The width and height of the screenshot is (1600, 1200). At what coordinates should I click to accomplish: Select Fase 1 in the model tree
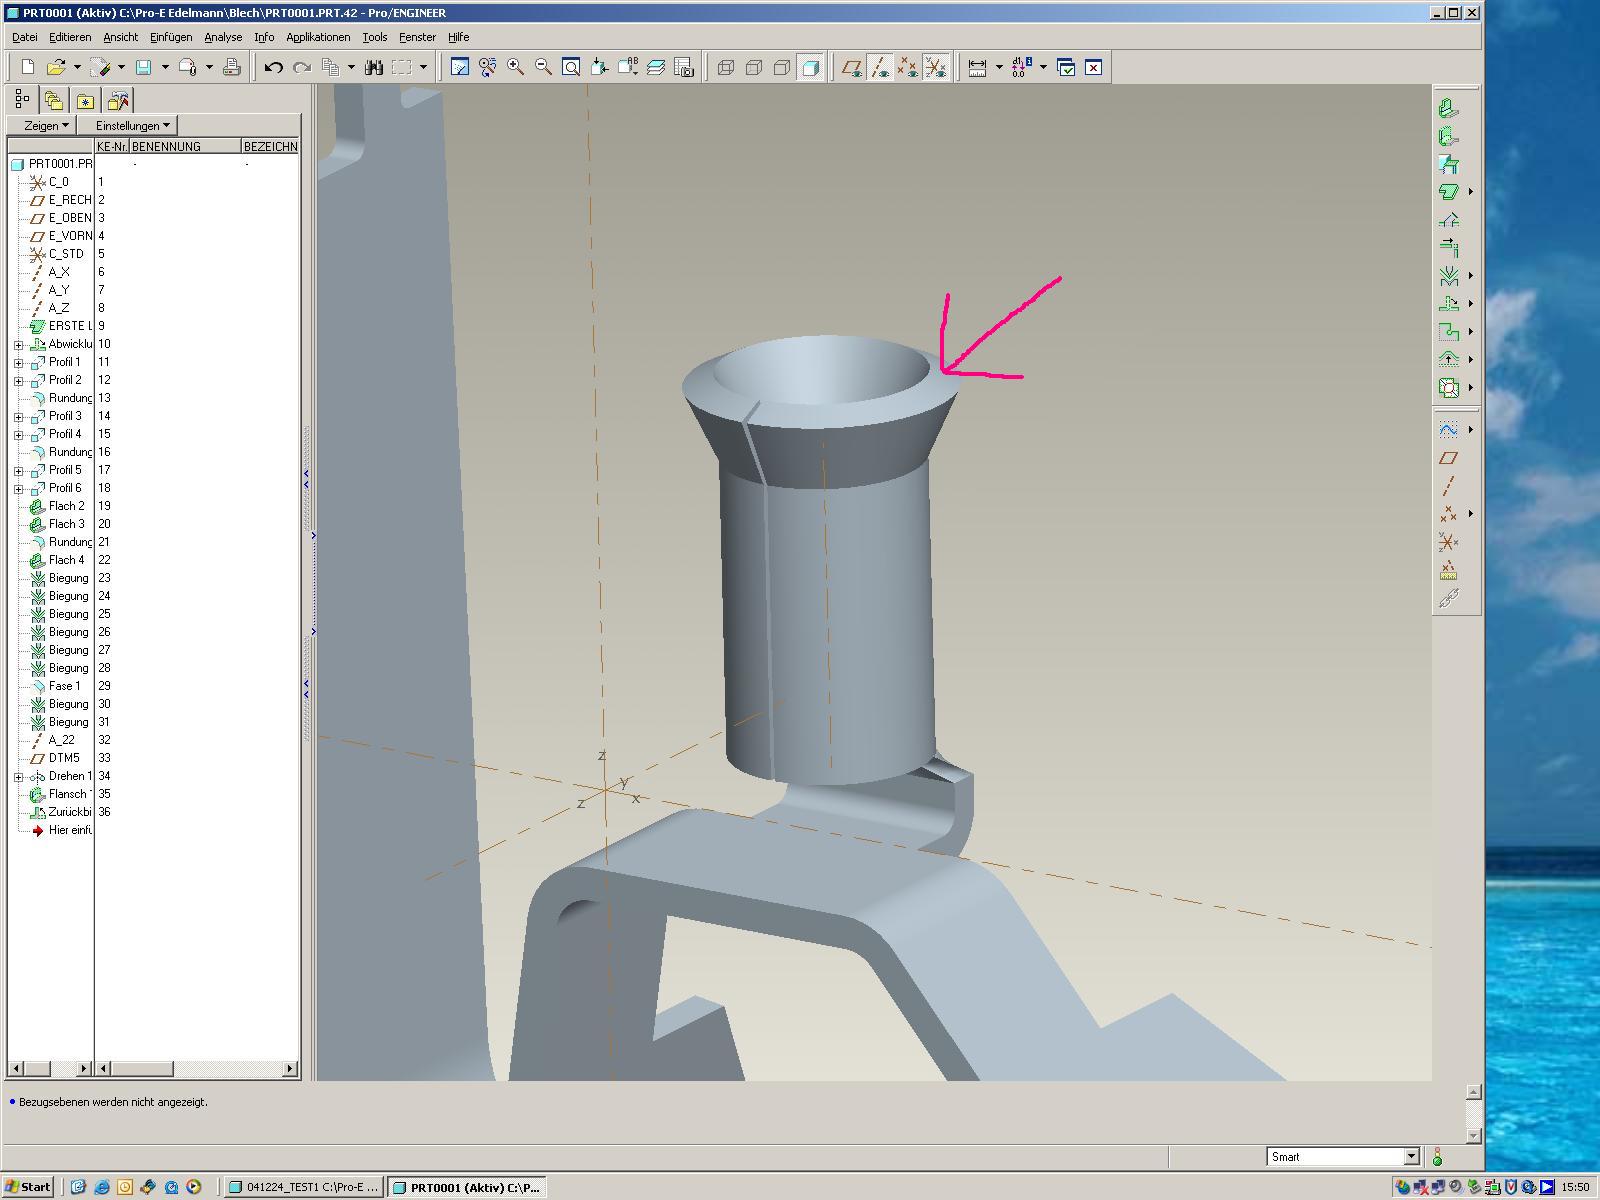[64, 686]
